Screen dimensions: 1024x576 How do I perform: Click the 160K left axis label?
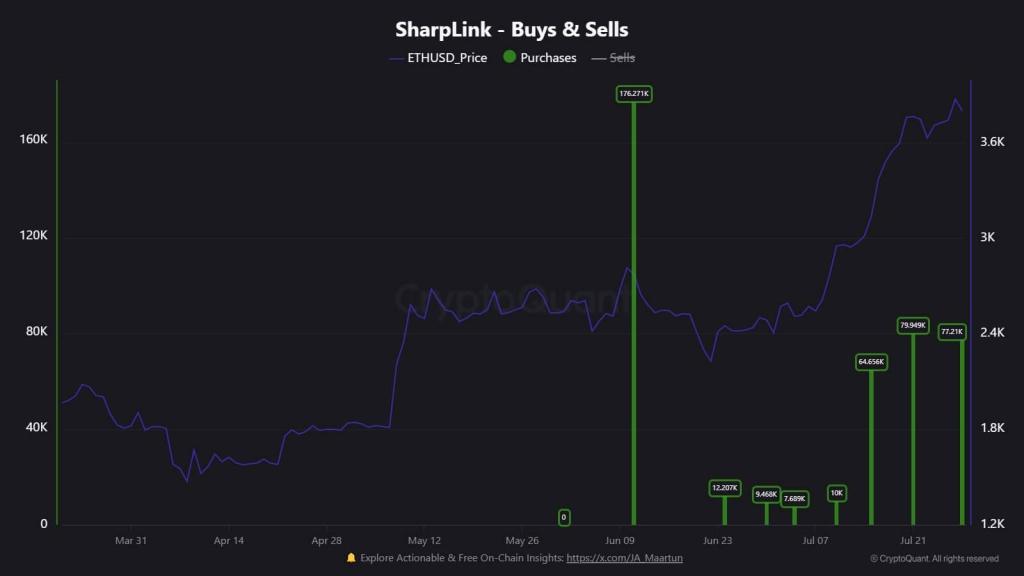pos(33,139)
